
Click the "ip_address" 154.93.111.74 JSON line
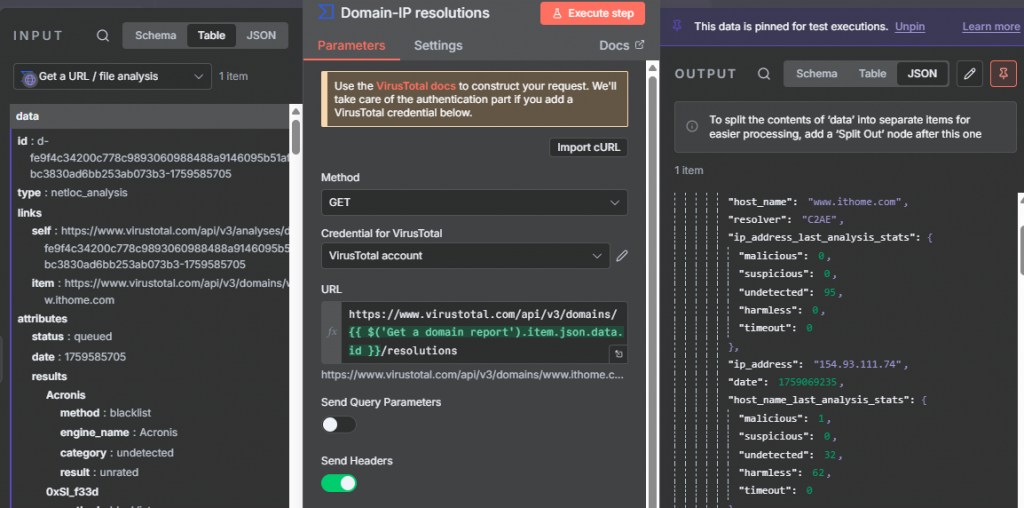818,364
